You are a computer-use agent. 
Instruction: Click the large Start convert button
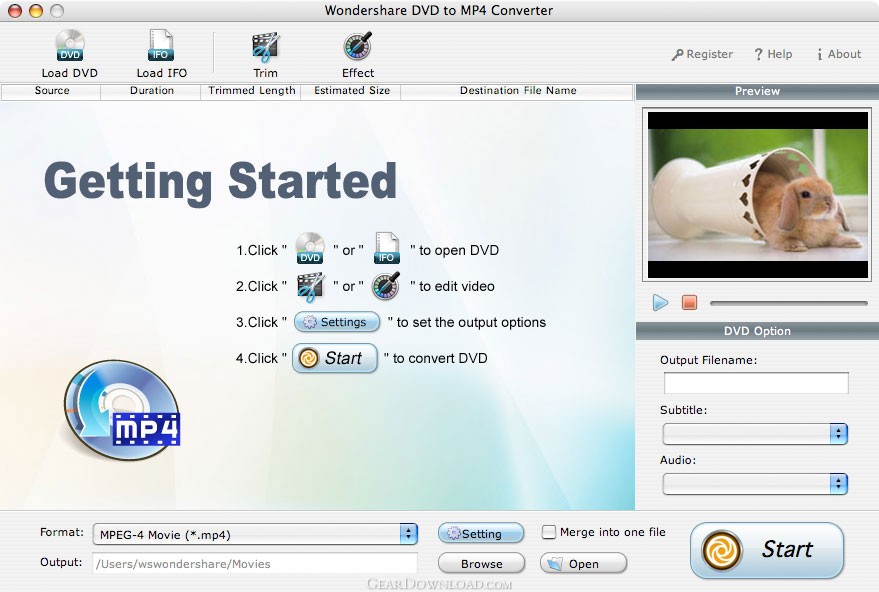[767, 550]
